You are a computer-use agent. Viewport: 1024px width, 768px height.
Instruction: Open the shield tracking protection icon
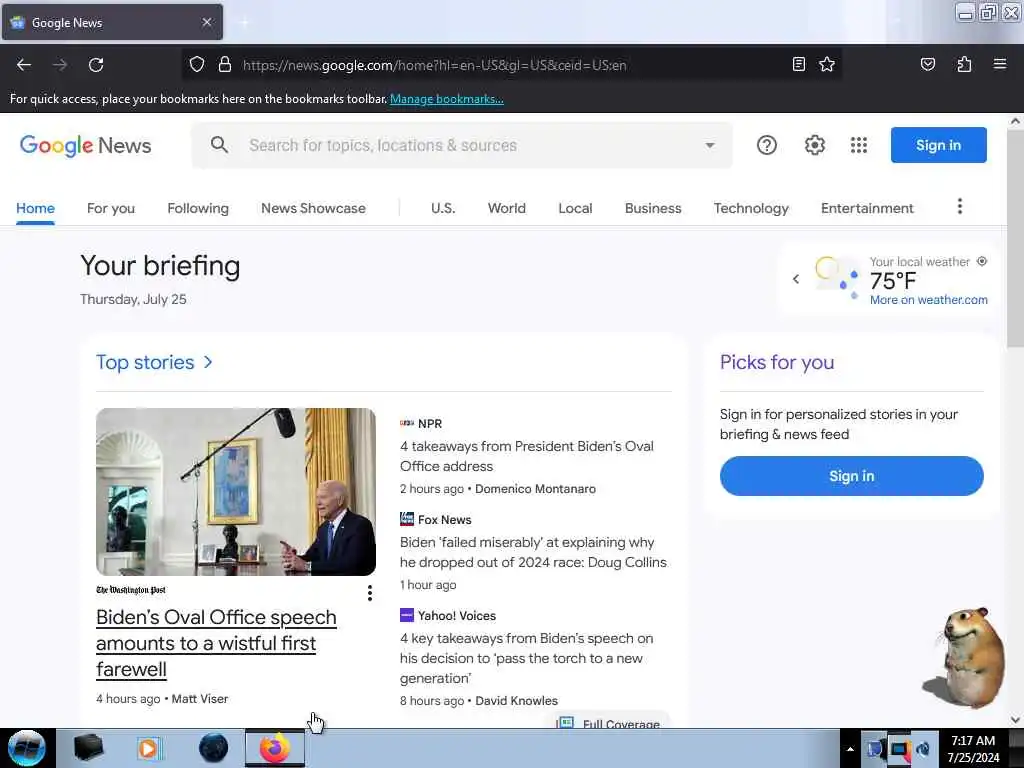197,65
